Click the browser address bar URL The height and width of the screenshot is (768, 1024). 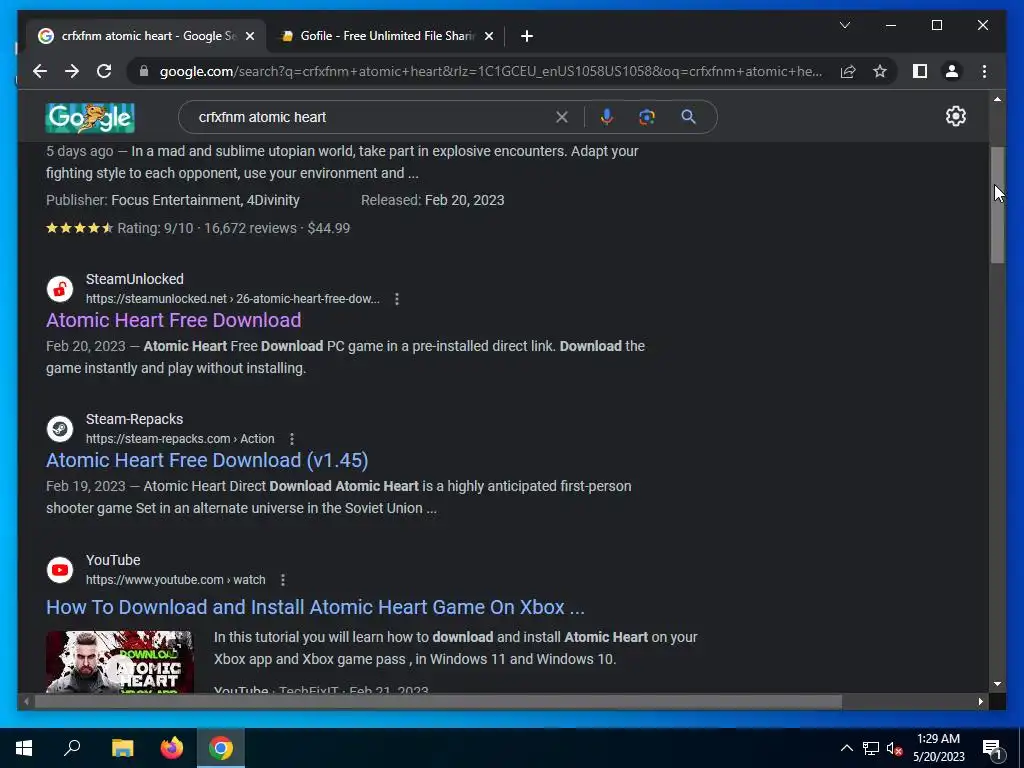[x=490, y=71]
